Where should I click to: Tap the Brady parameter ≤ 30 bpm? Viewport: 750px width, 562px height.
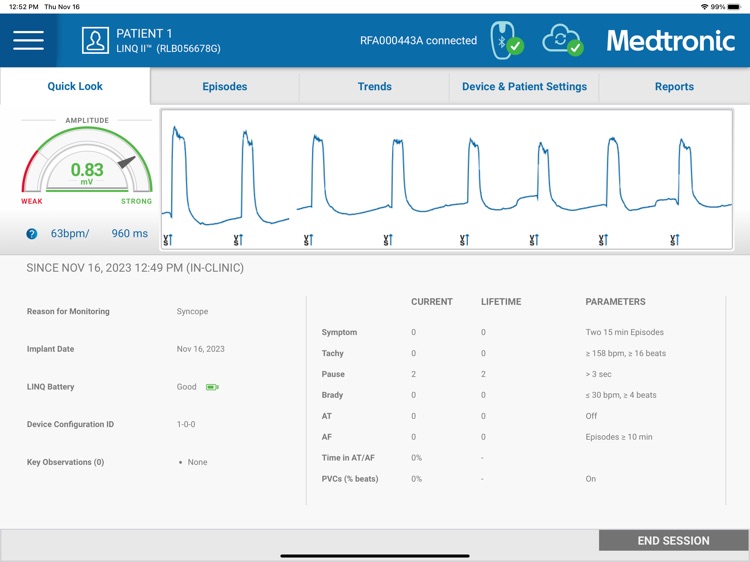pyautogui.click(x=621, y=395)
